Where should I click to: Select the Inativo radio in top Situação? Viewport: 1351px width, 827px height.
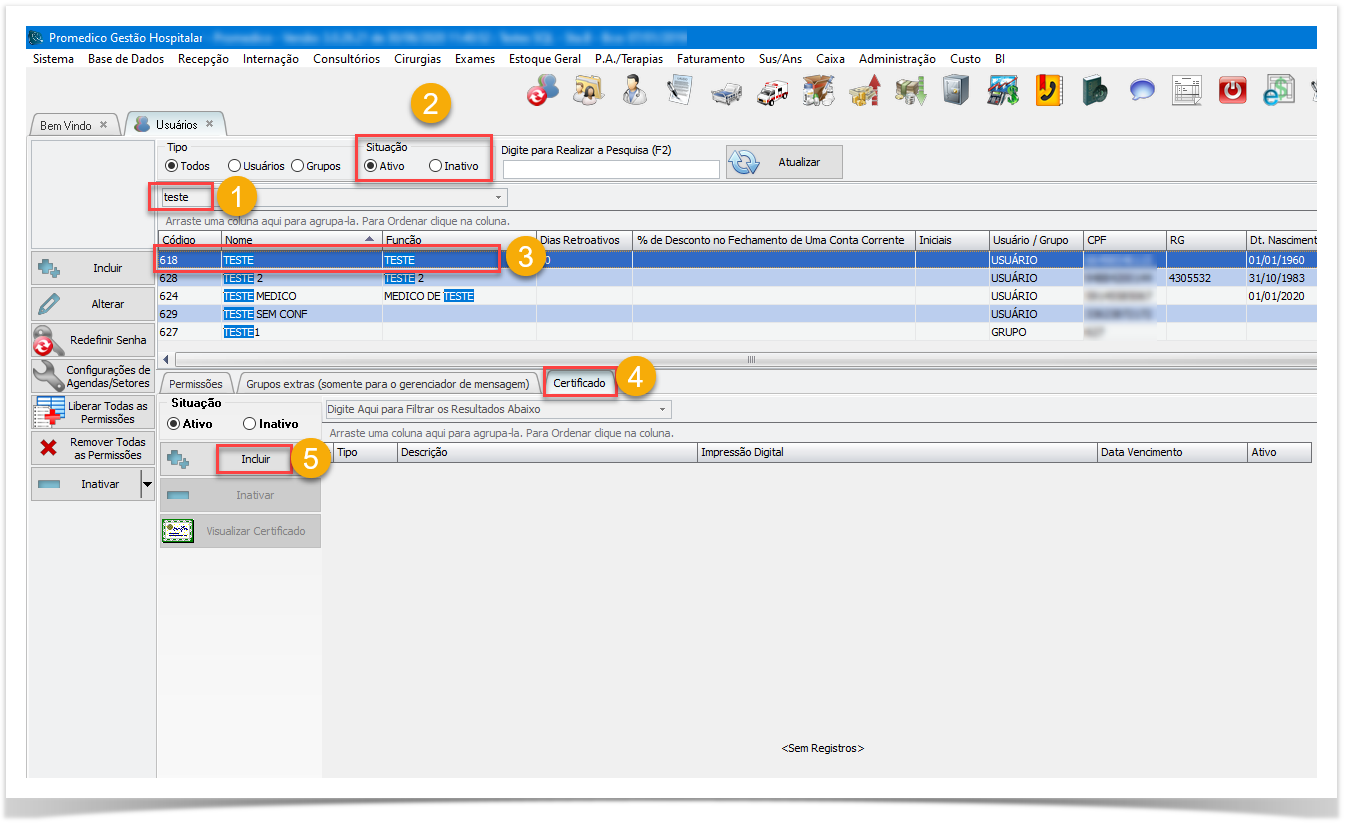435,166
